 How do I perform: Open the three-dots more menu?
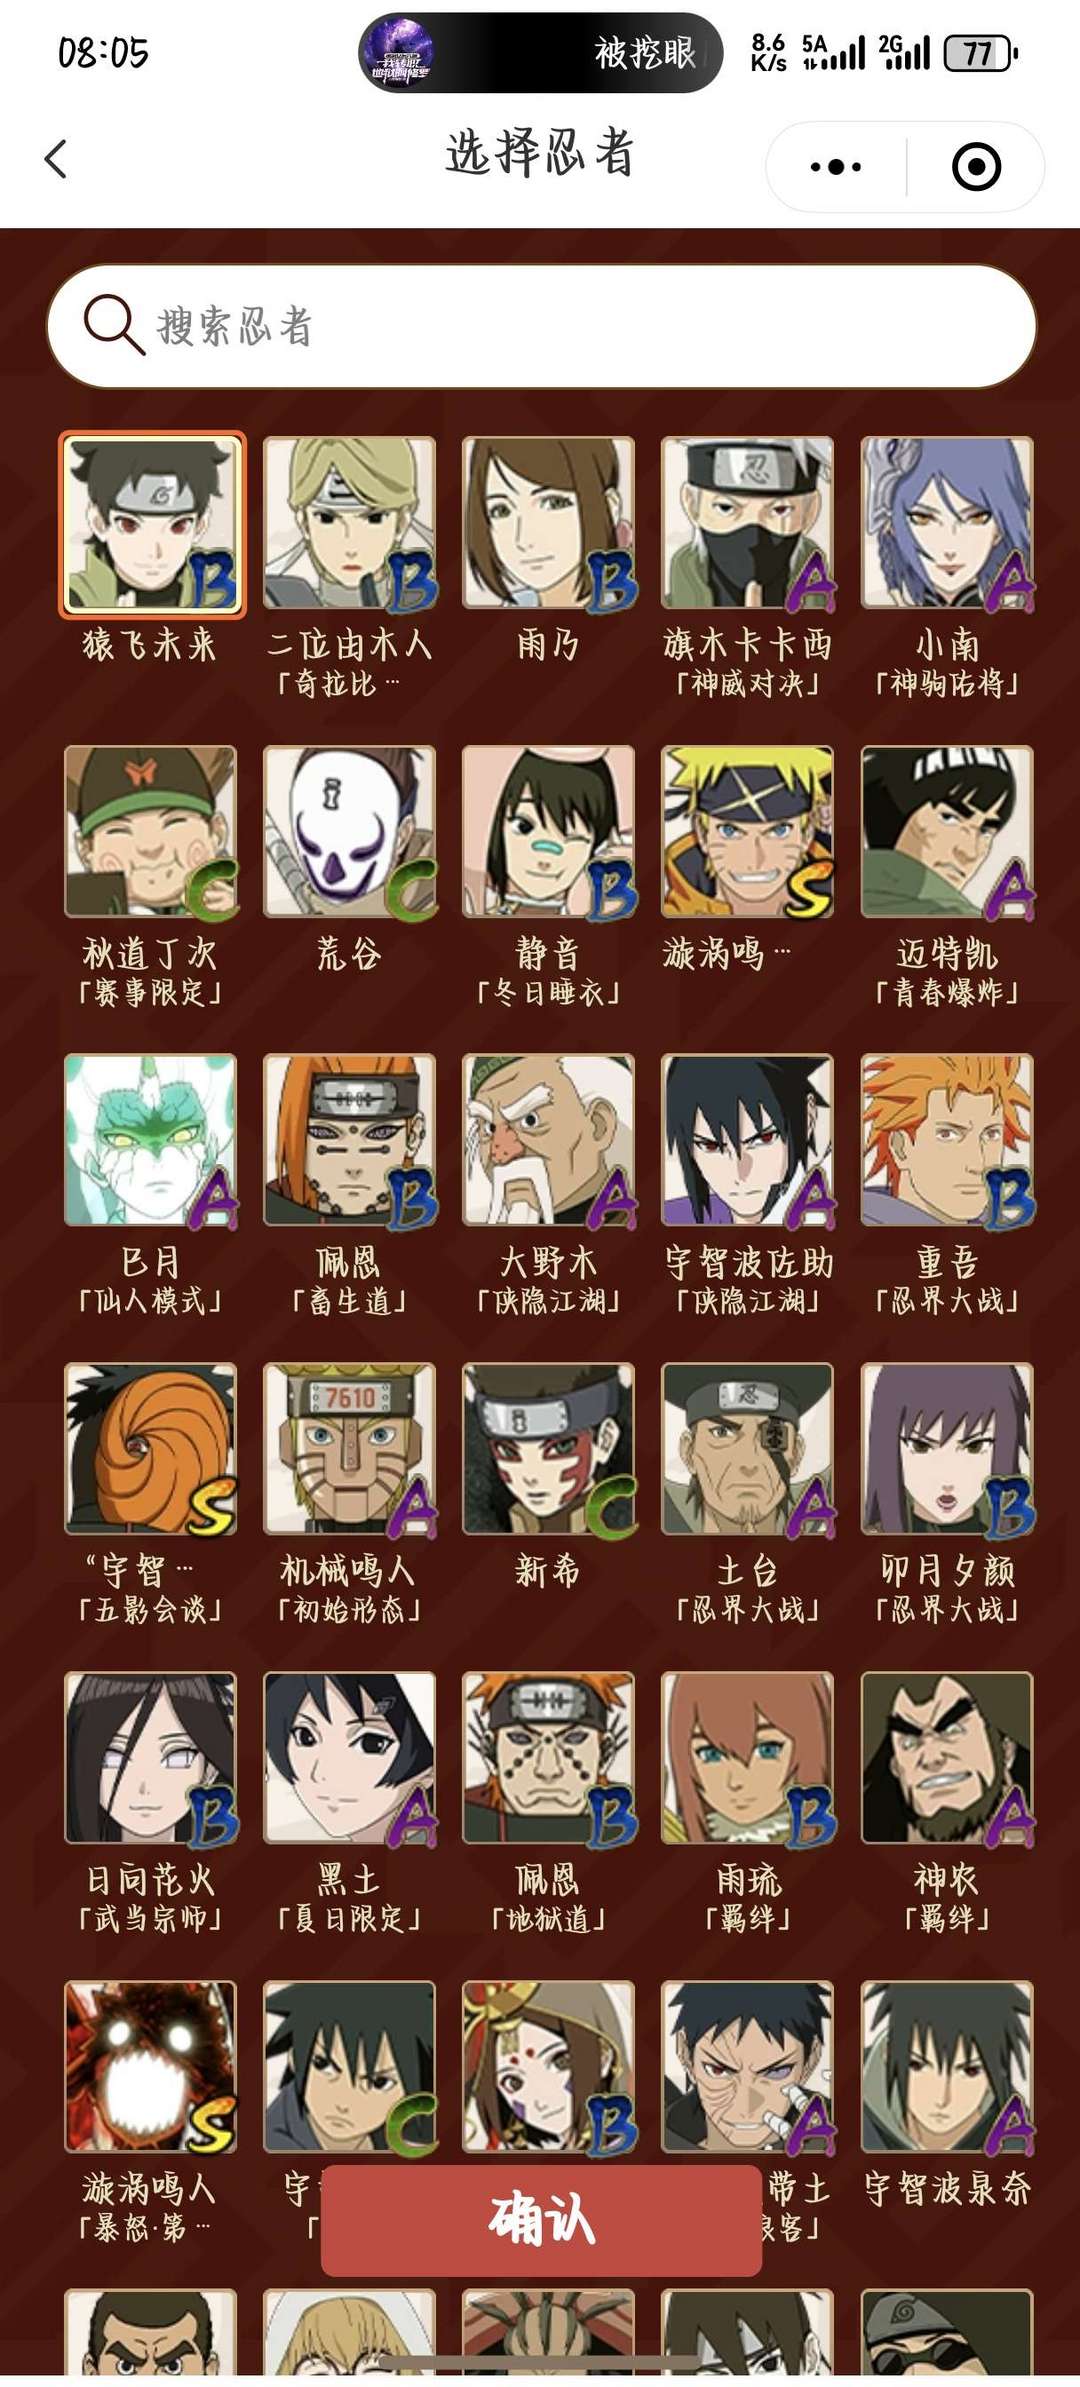click(x=836, y=167)
